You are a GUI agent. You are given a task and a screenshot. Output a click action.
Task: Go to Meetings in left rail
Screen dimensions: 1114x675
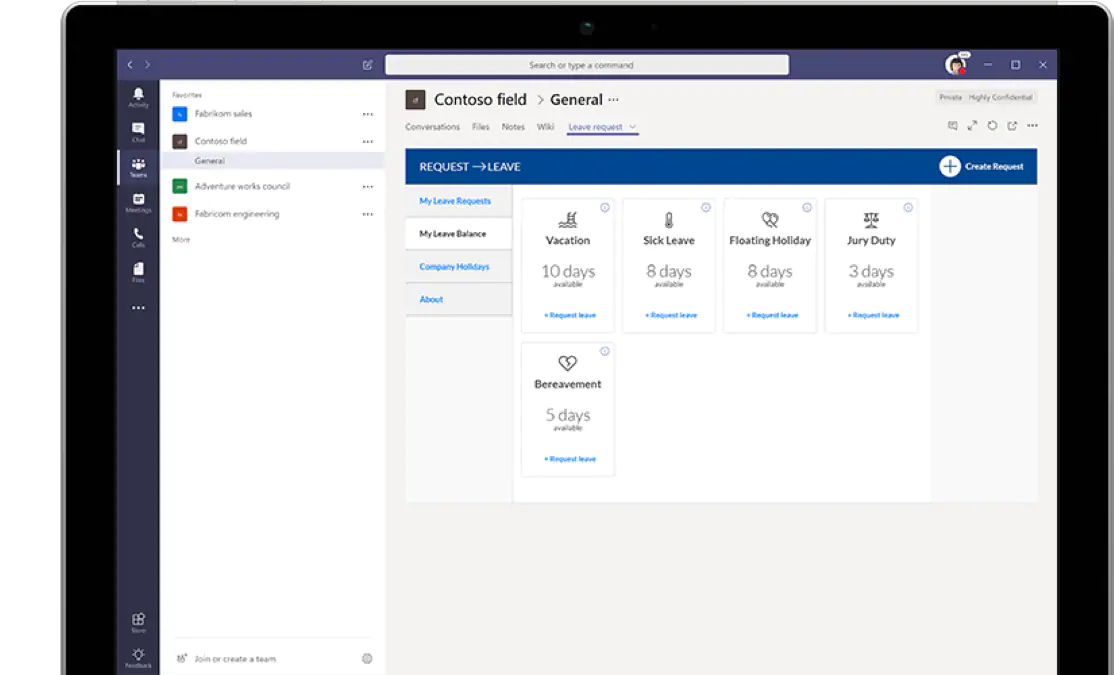pos(138,203)
